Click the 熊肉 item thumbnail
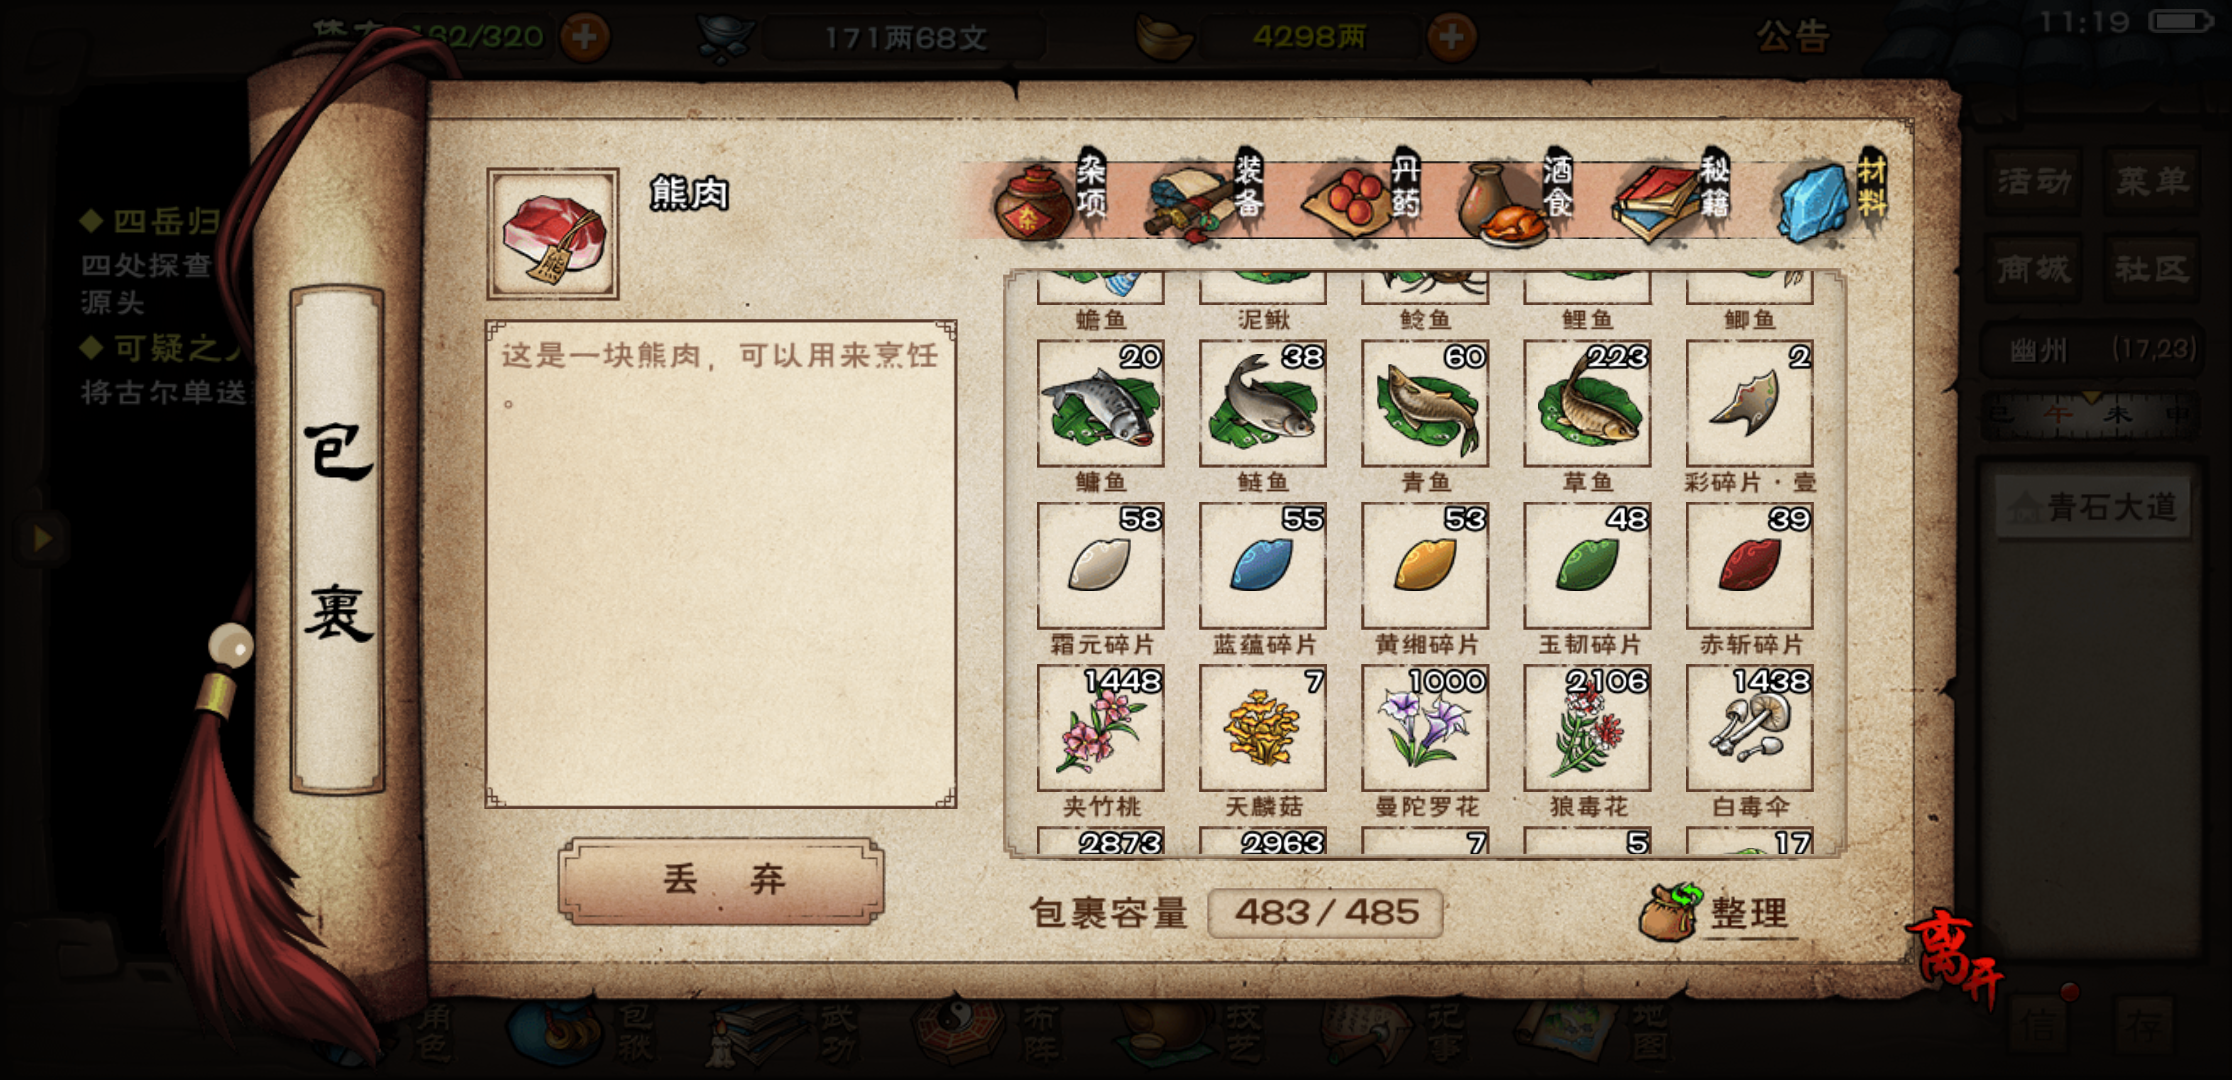The width and height of the screenshot is (2232, 1080). click(553, 234)
